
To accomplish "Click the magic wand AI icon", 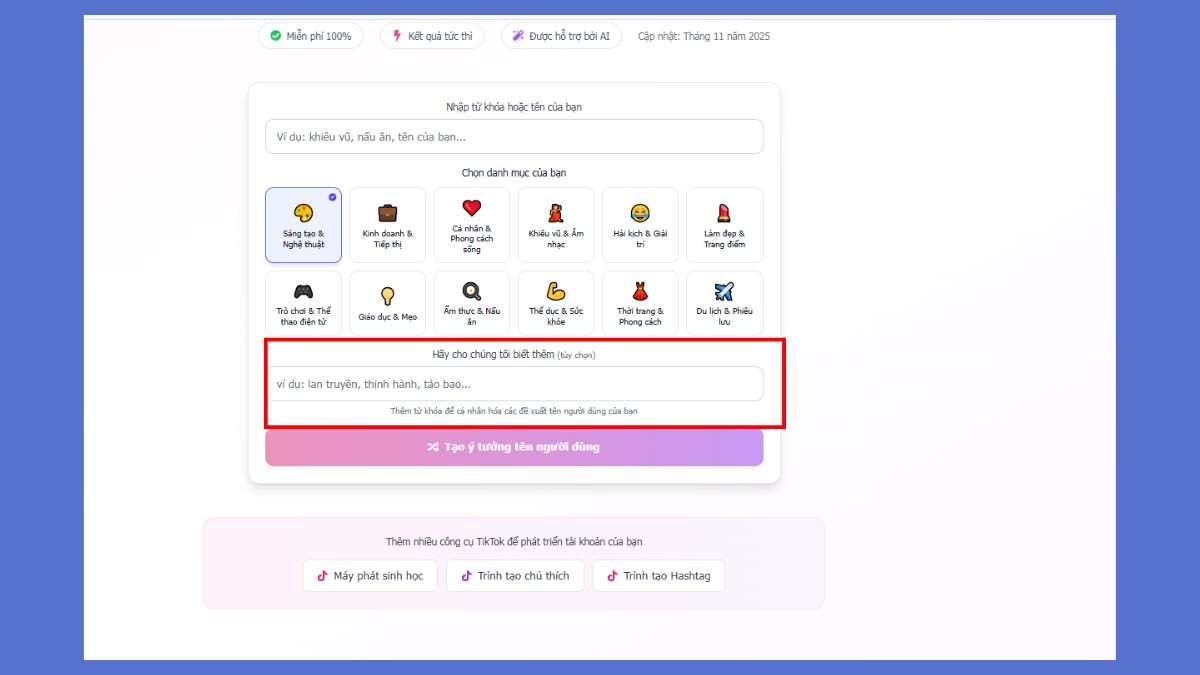I will click(x=518, y=36).
